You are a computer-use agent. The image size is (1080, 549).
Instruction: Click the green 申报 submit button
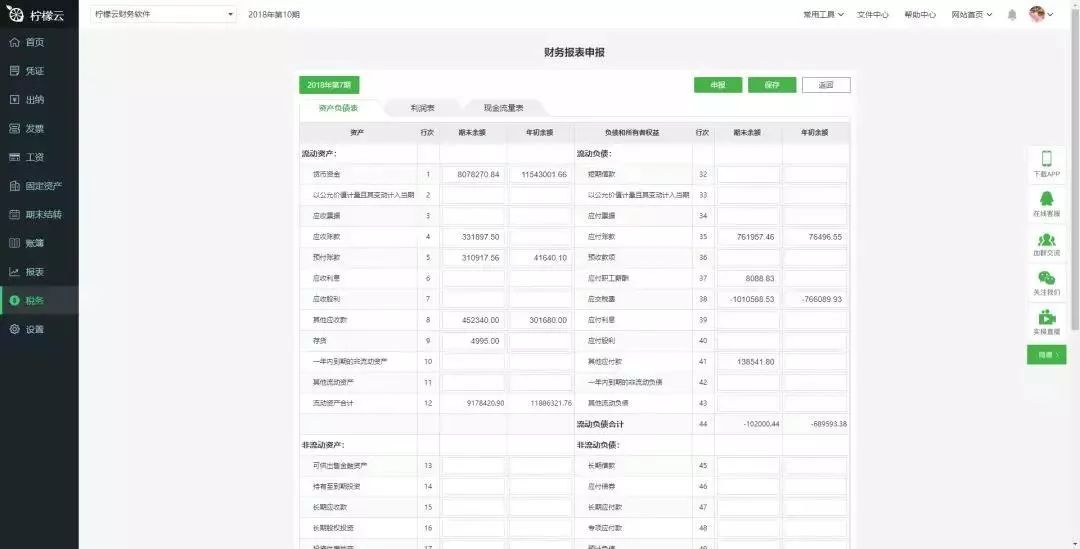pos(718,85)
